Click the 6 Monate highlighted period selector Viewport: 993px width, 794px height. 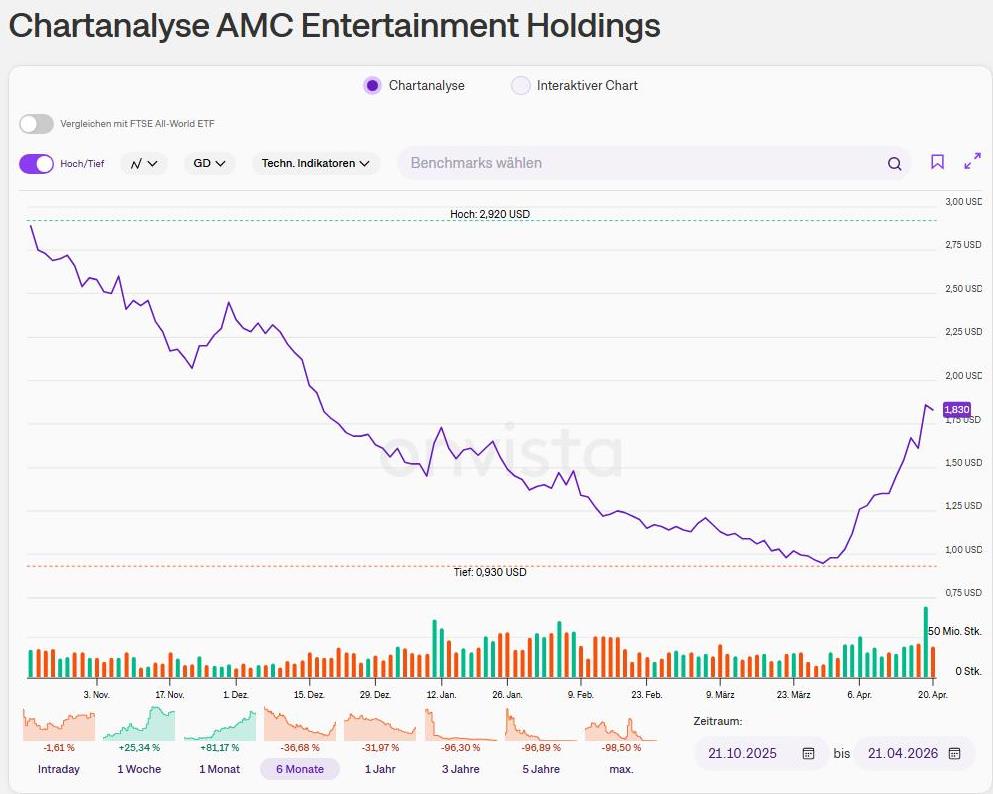click(x=299, y=768)
